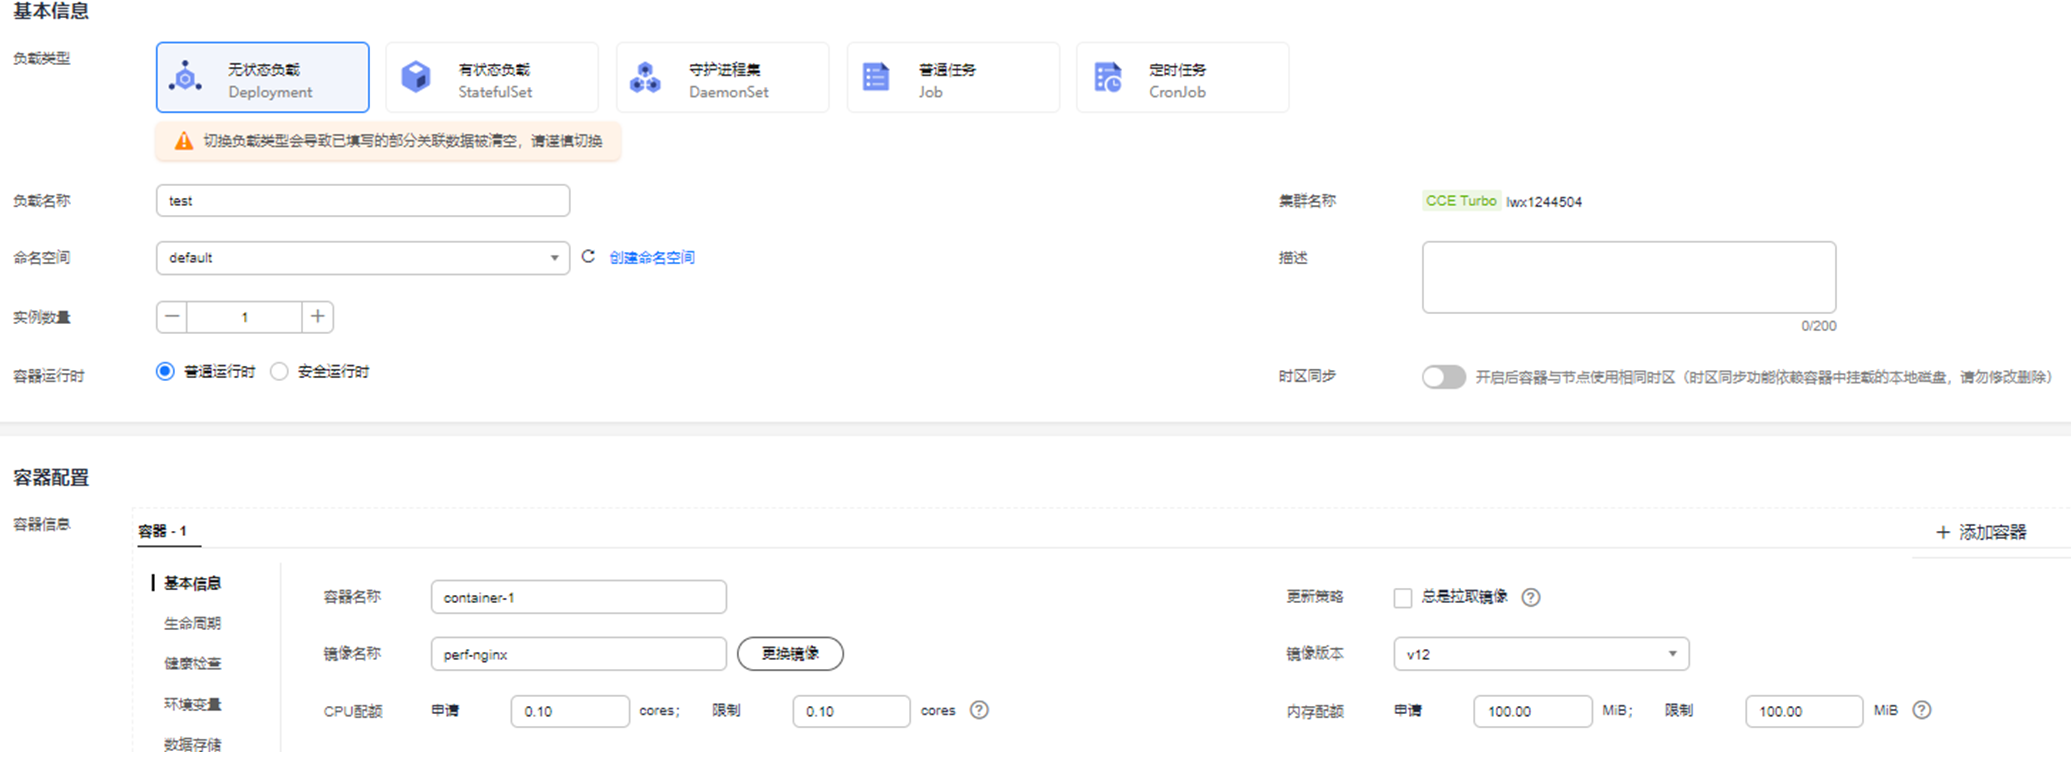This screenshot has height=767, width=2071.
Task: Select the 普通运行时 radio button
Action: 165,372
